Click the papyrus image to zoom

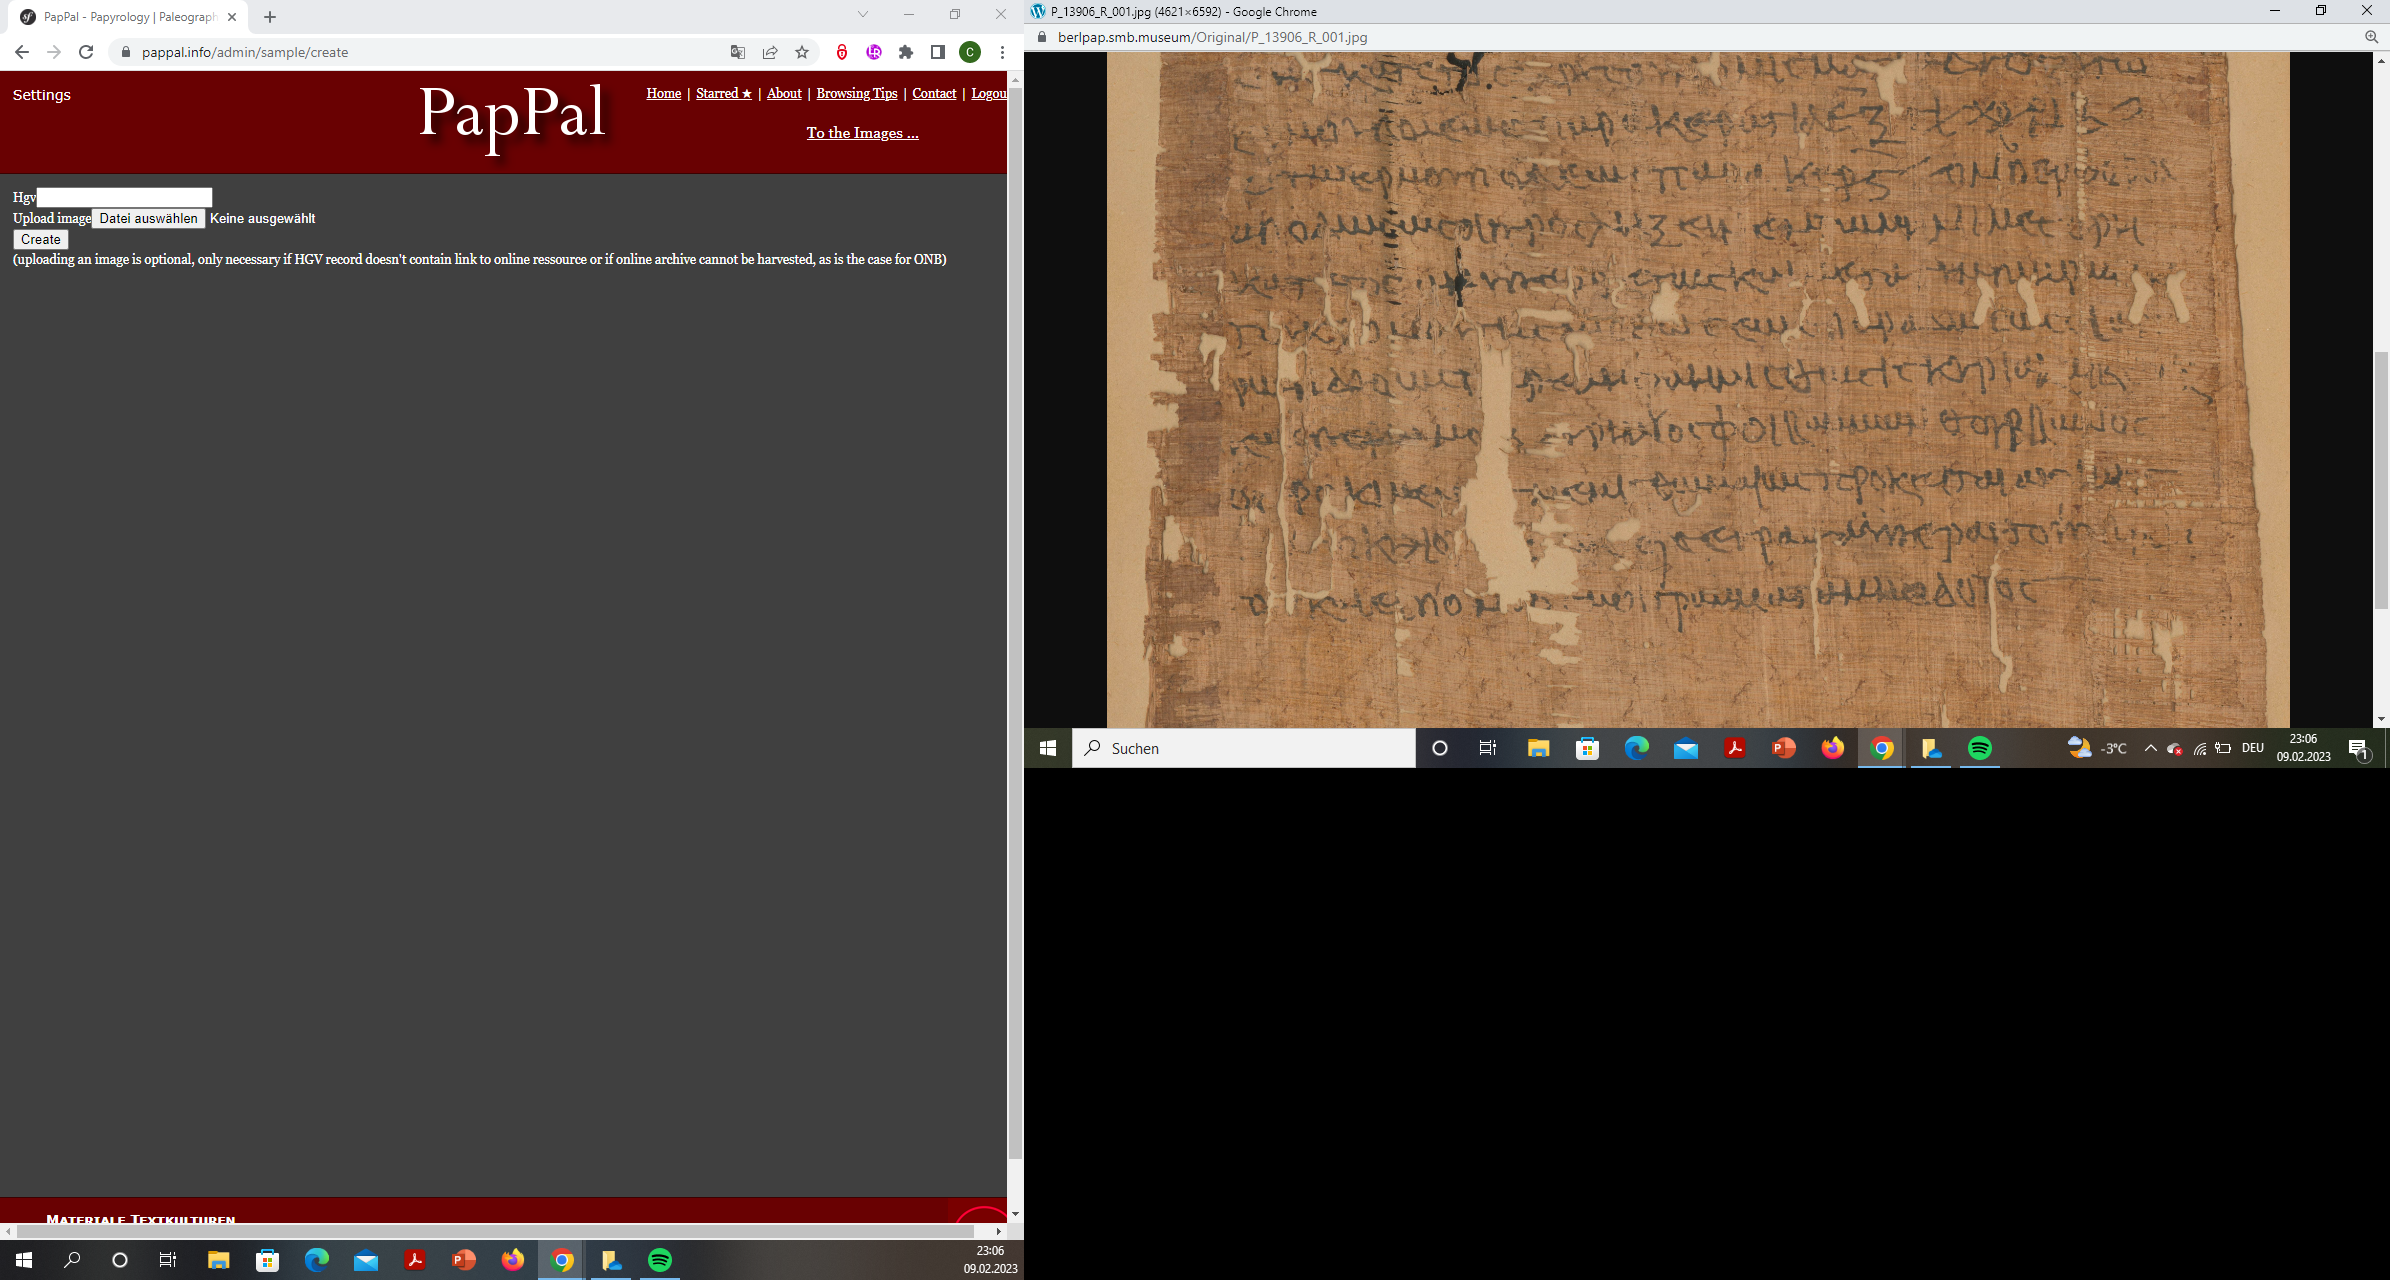[x=1697, y=389]
